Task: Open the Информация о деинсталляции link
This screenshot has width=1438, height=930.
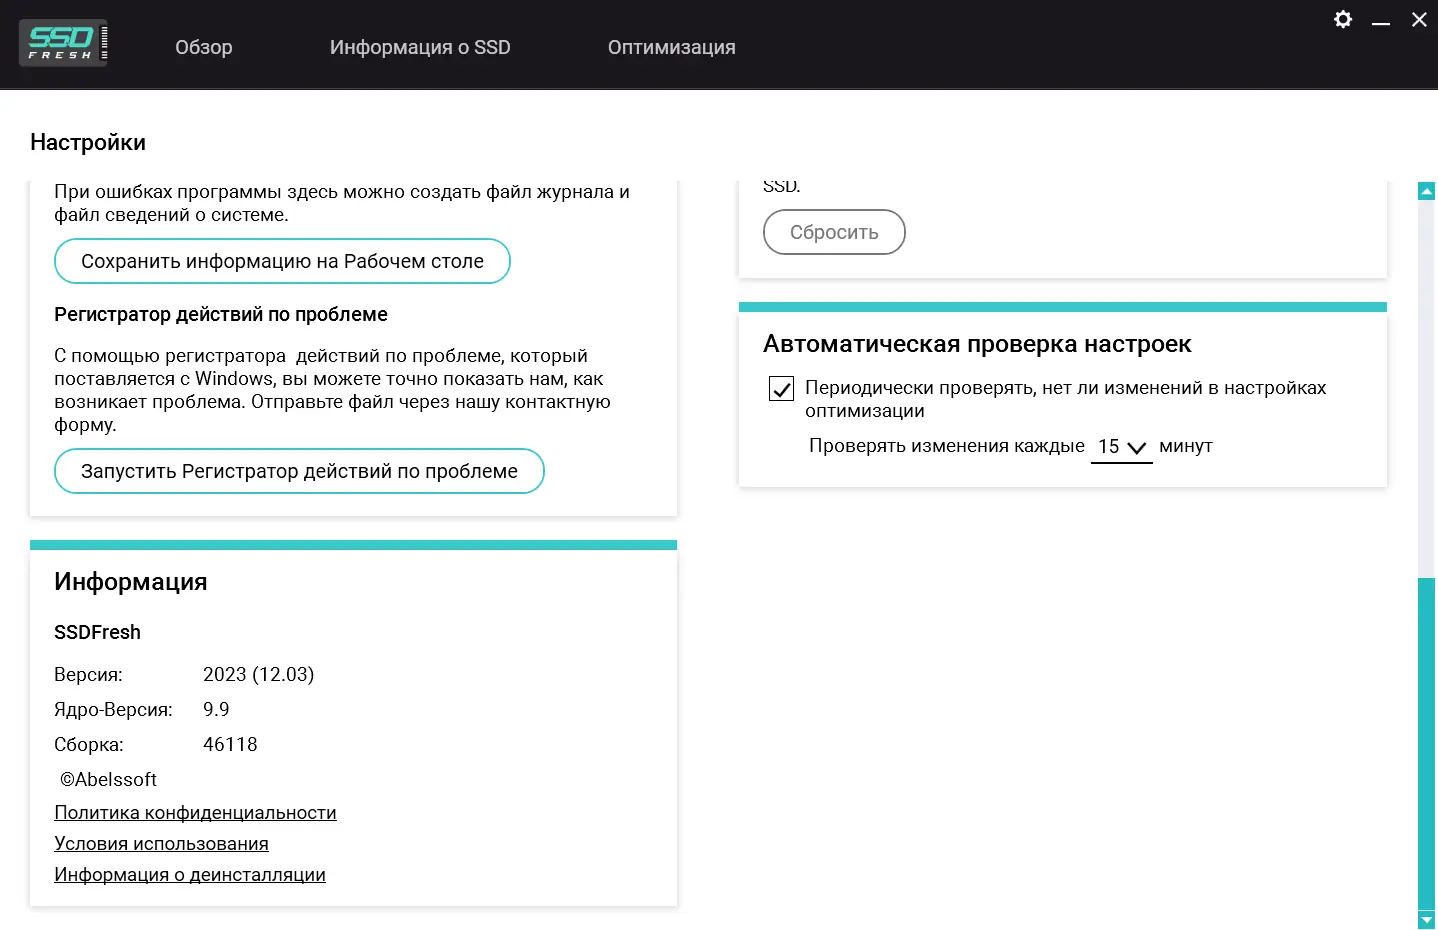Action: coord(190,874)
